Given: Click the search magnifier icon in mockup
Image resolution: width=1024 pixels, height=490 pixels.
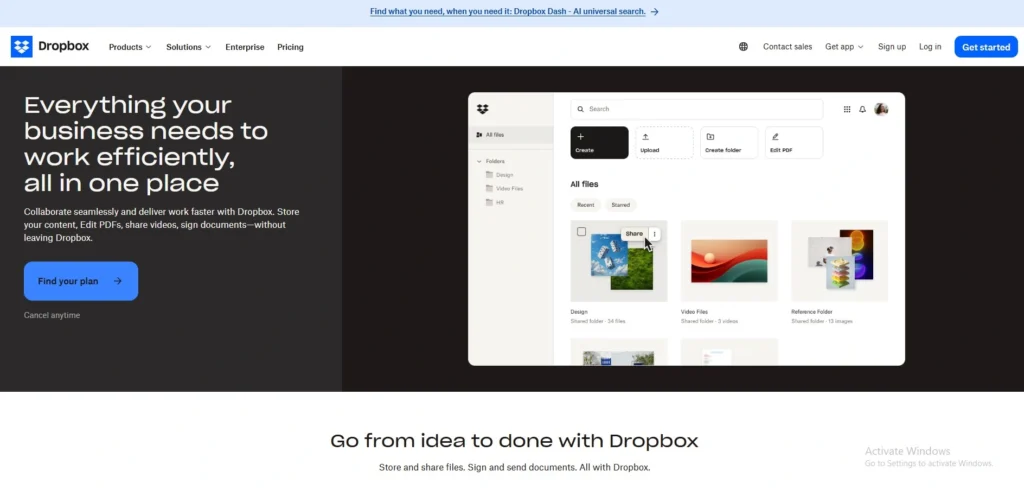Looking at the screenshot, I should click(581, 109).
